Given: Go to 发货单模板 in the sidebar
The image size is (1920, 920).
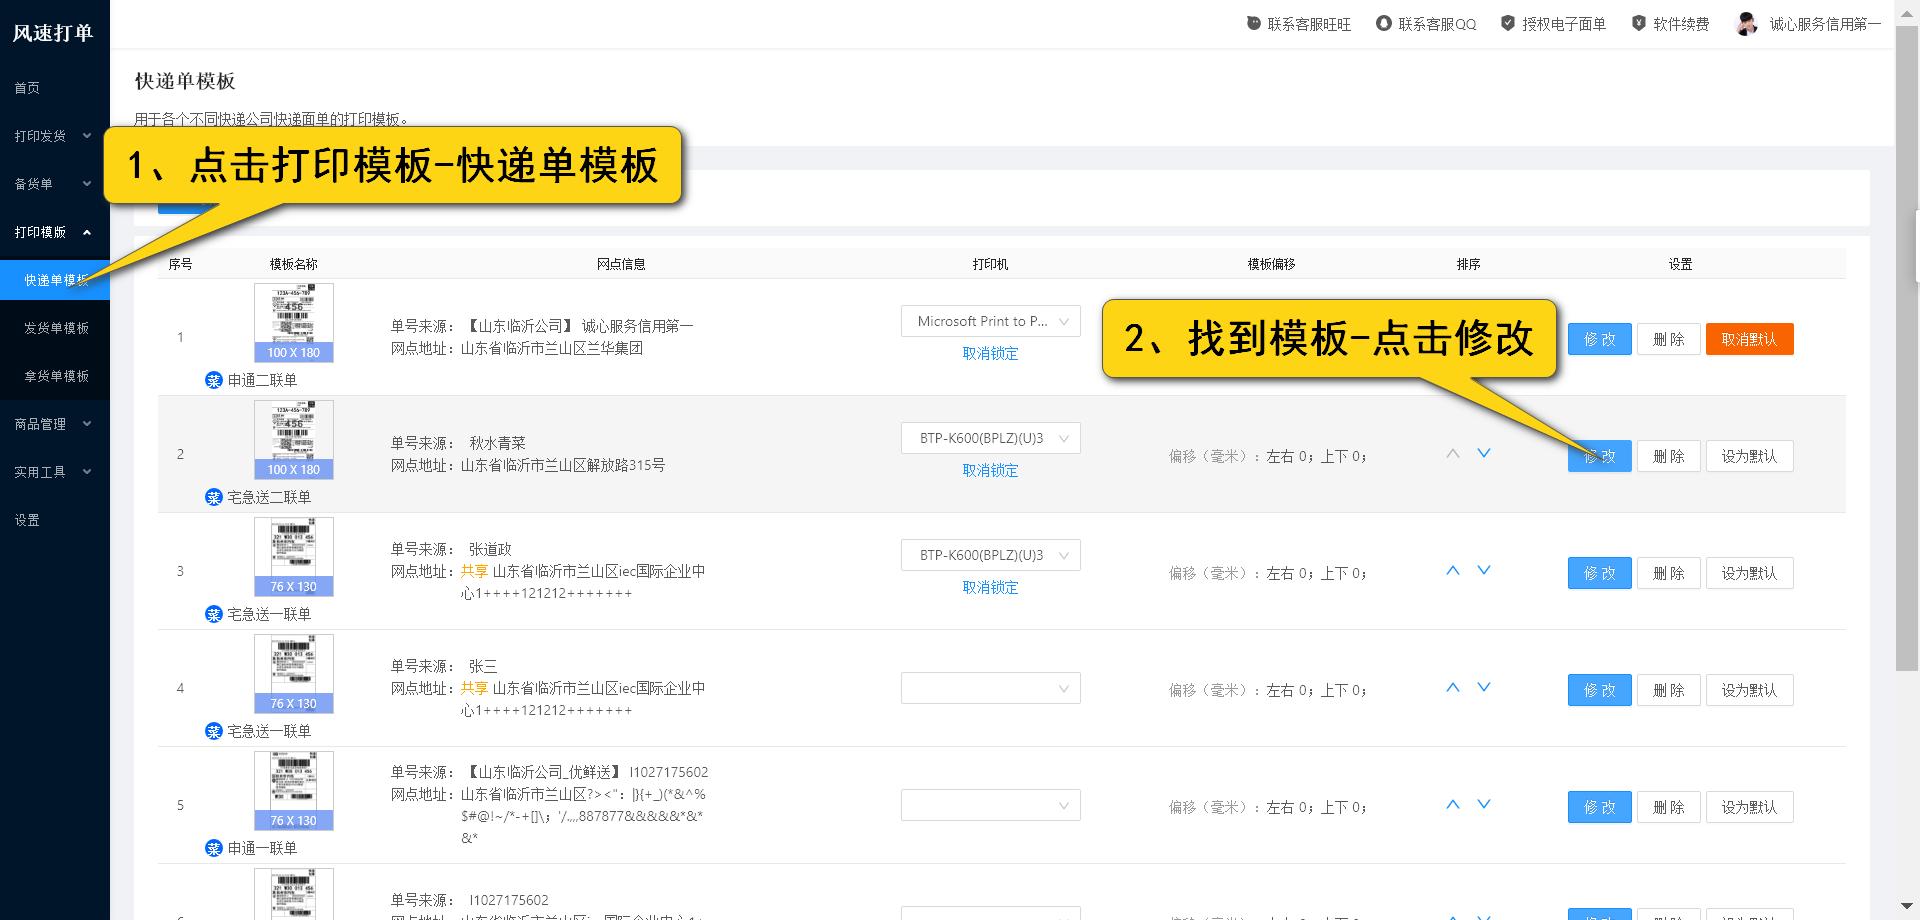Looking at the screenshot, I should click(55, 327).
